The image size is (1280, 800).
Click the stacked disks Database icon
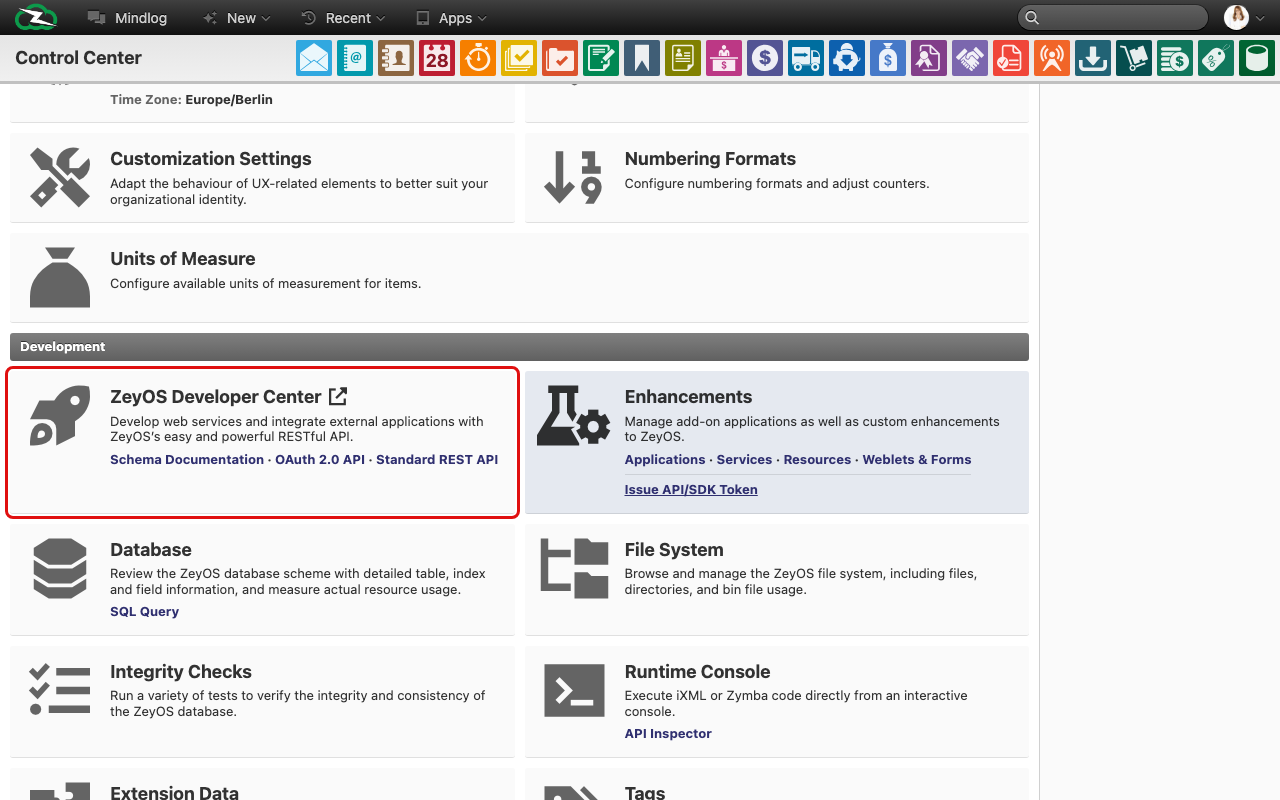[60, 568]
